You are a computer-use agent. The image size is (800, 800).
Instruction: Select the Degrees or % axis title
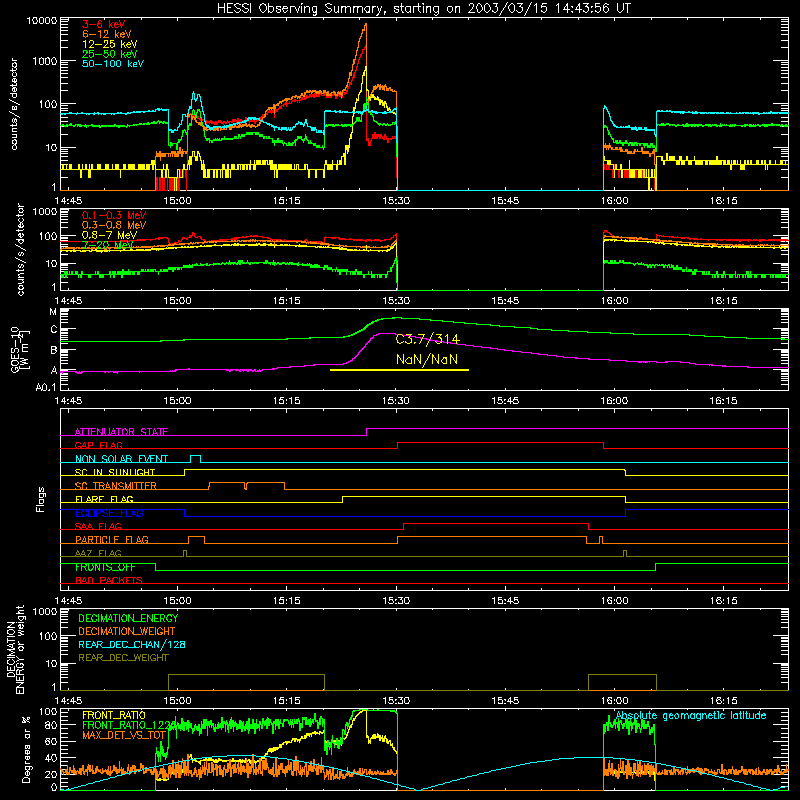tap(26, 749)
